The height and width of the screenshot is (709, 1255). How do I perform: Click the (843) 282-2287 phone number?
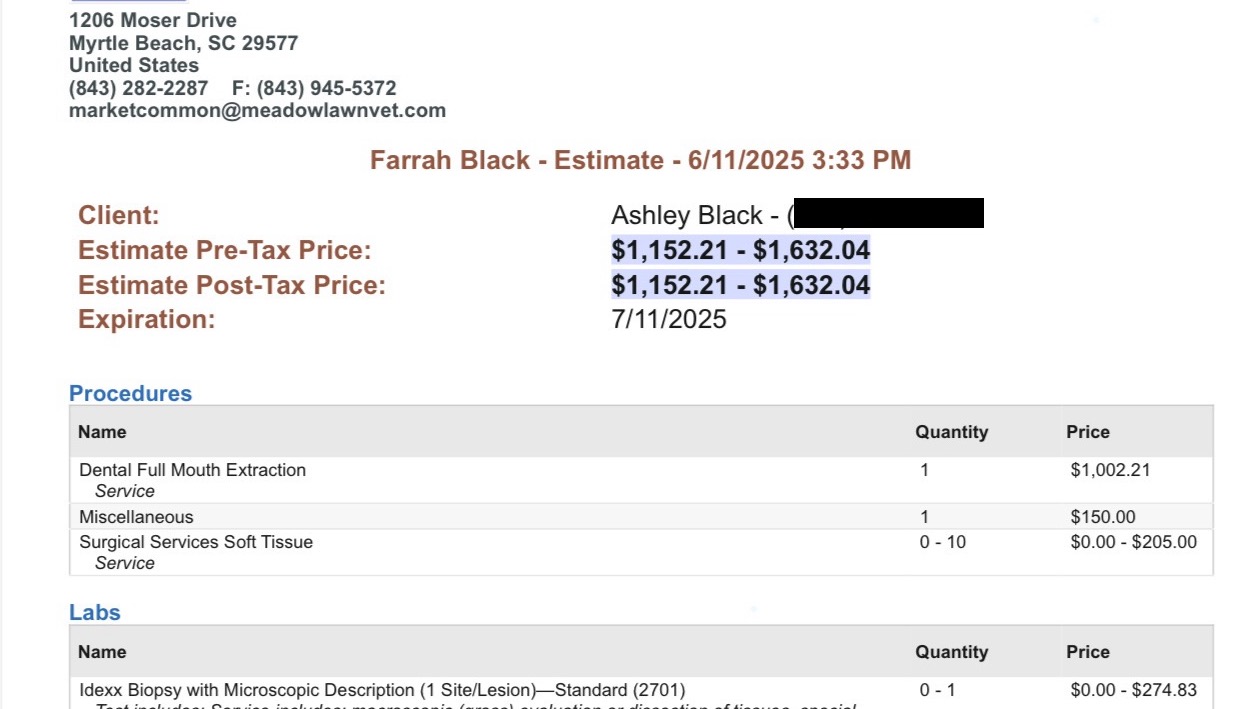(x=138, y=88)
